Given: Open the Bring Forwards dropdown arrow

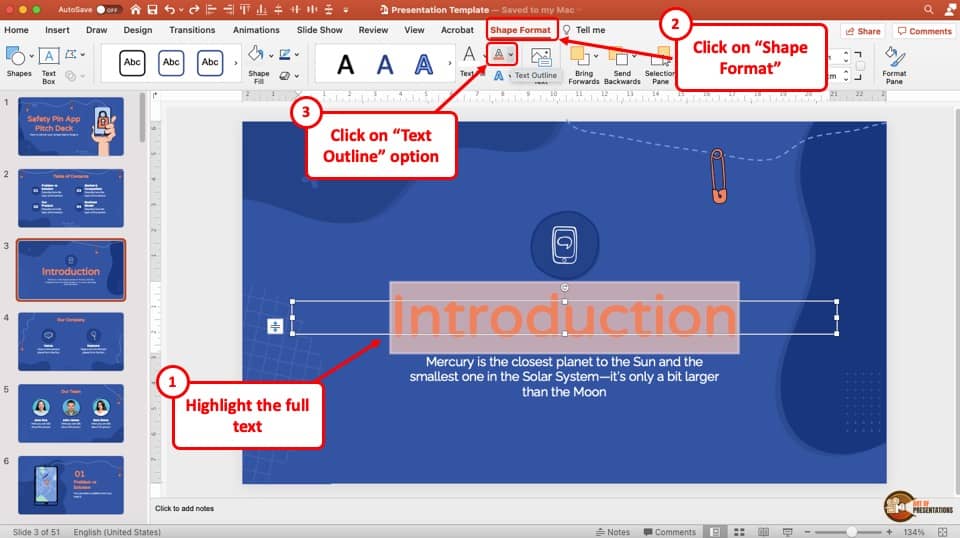Looking at the screenshot, I should point(596,56).
